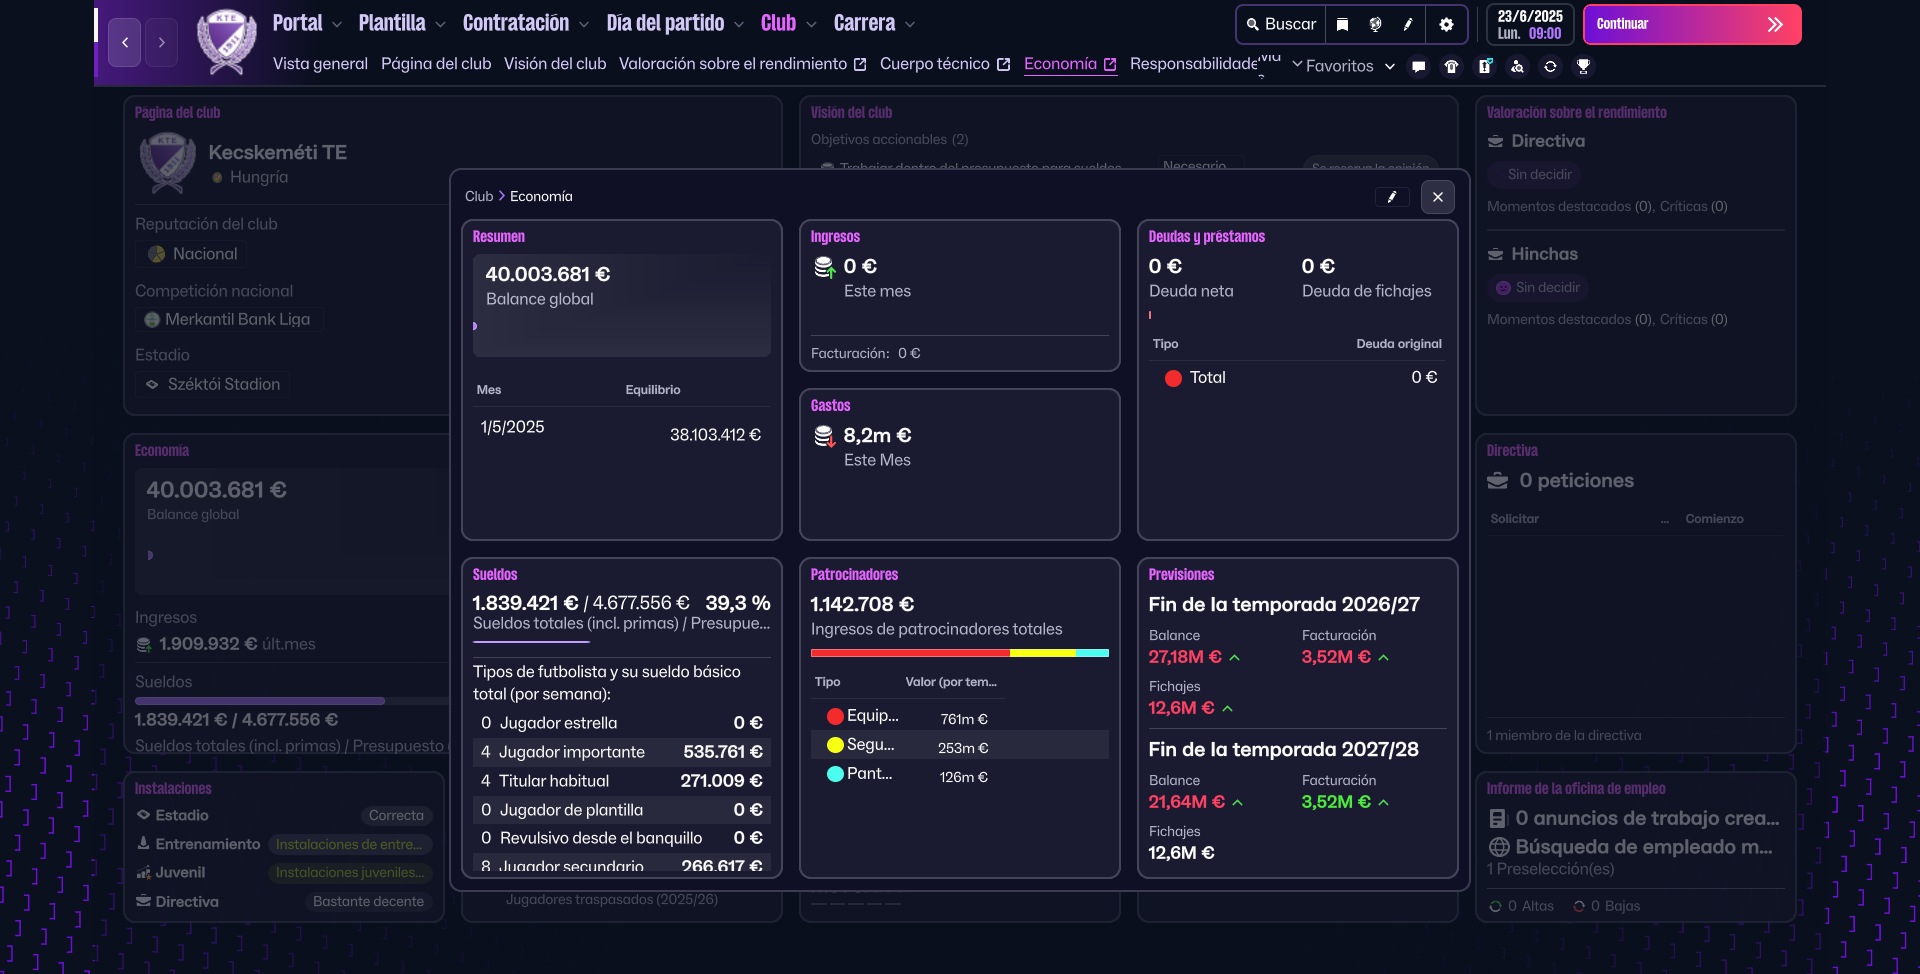Image resolution: width=1920 pixels, height=974 pixels.
Task: Select the Jugador importante salary row
Action: pyautogui.click(x=621, y=752)
